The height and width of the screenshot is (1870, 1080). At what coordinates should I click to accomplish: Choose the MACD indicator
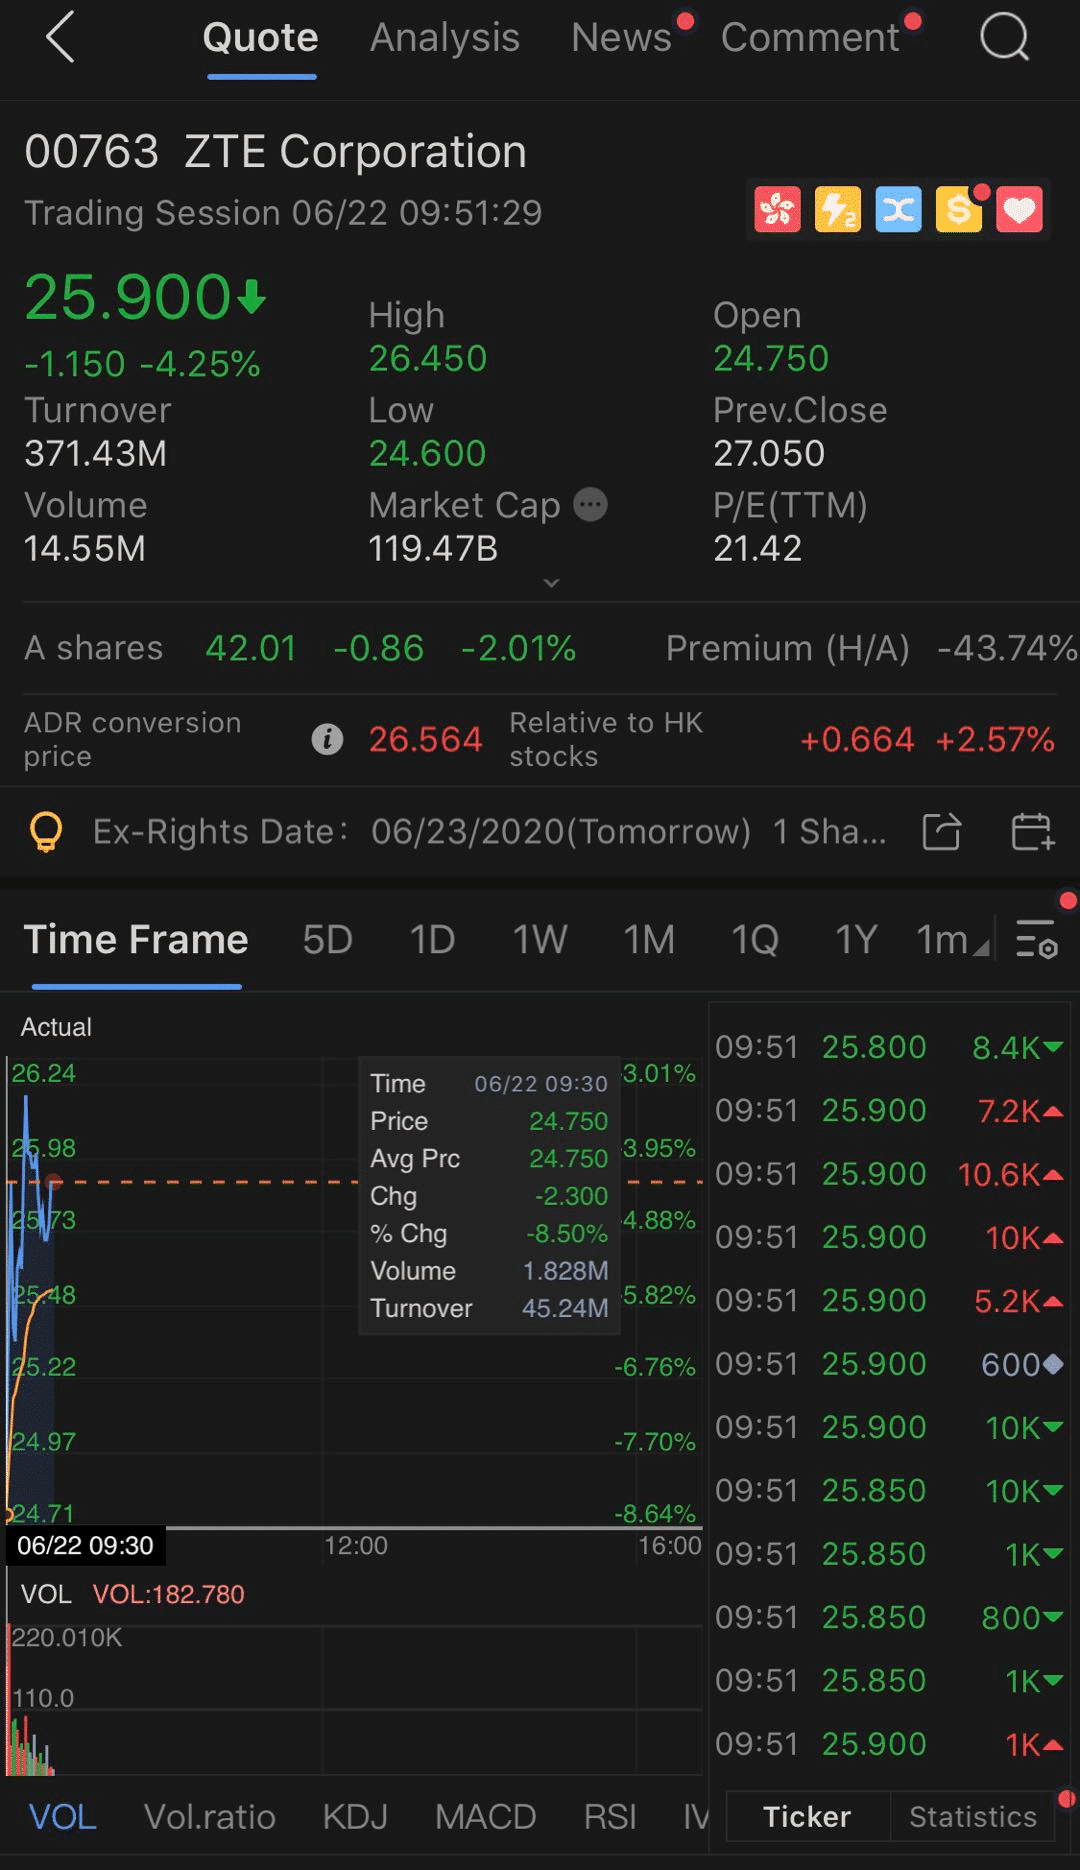[485, 1817]
